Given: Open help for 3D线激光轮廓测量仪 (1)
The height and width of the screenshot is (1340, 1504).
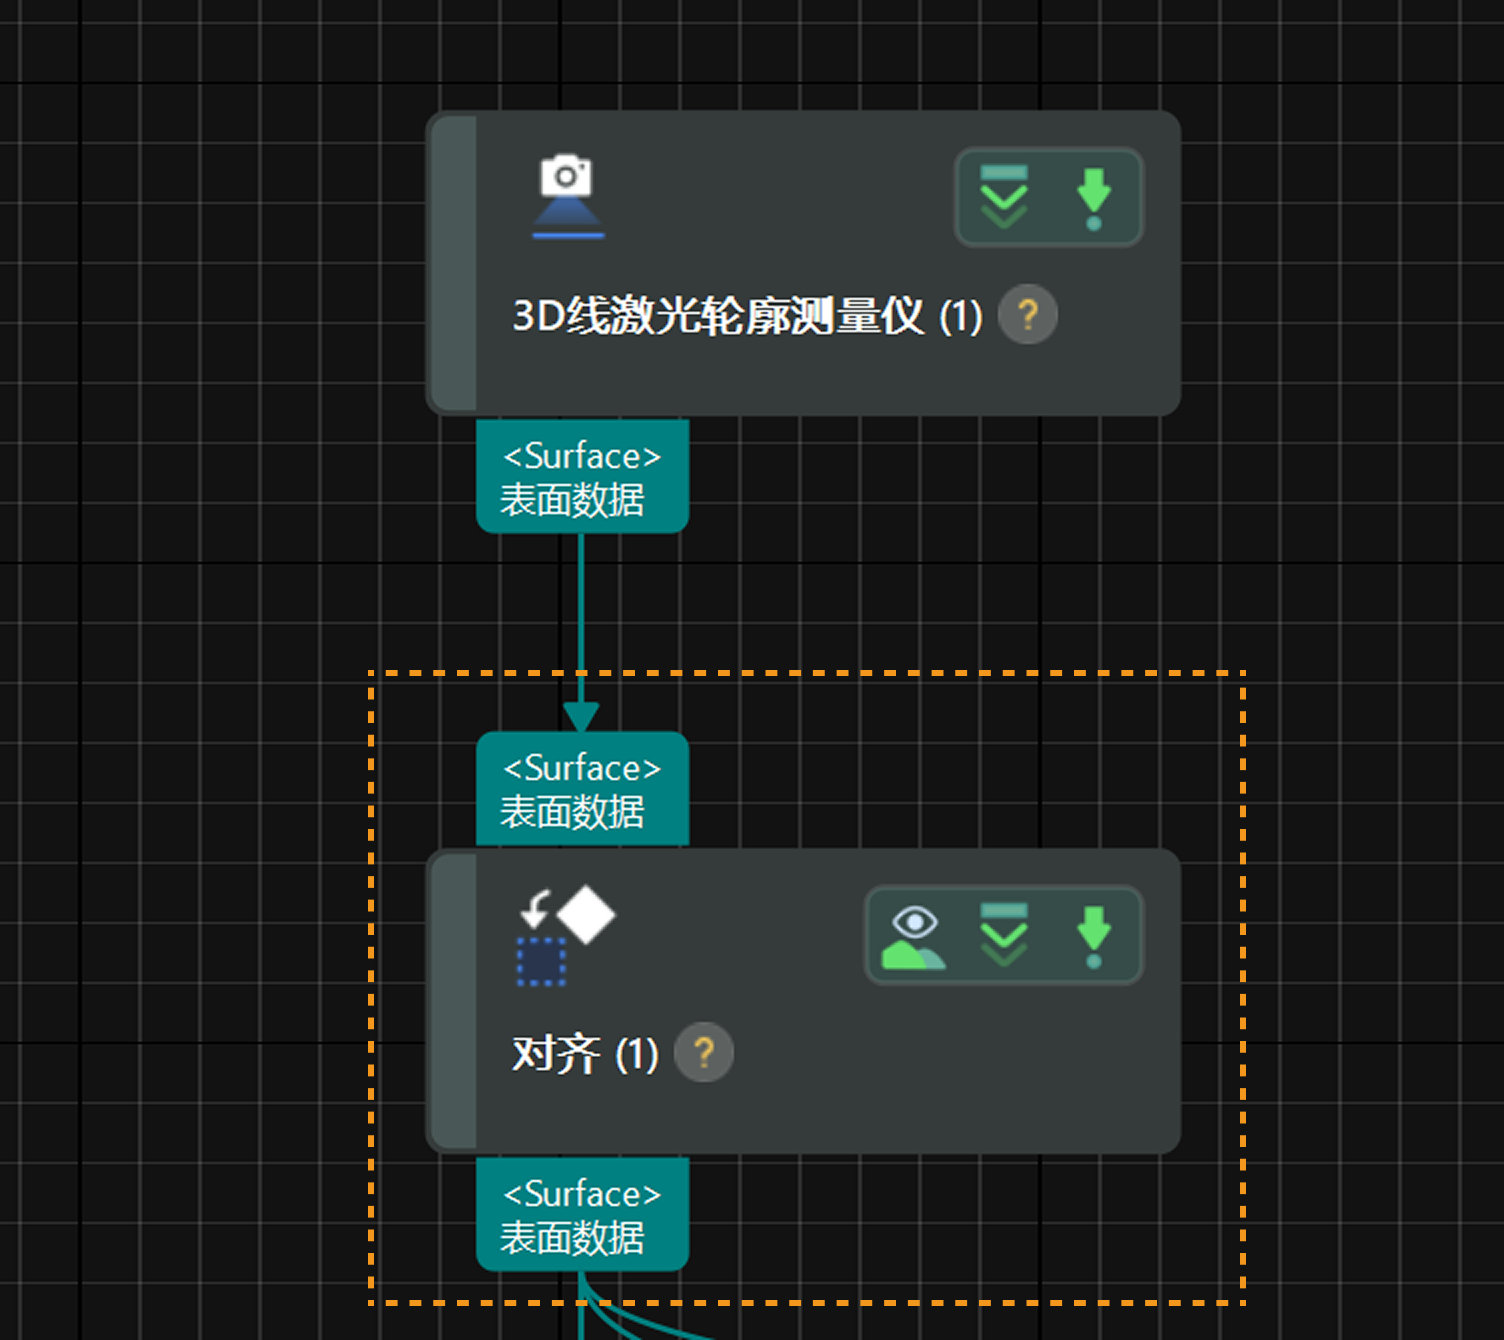Looking at the screenshot, I should [1027, 315].
